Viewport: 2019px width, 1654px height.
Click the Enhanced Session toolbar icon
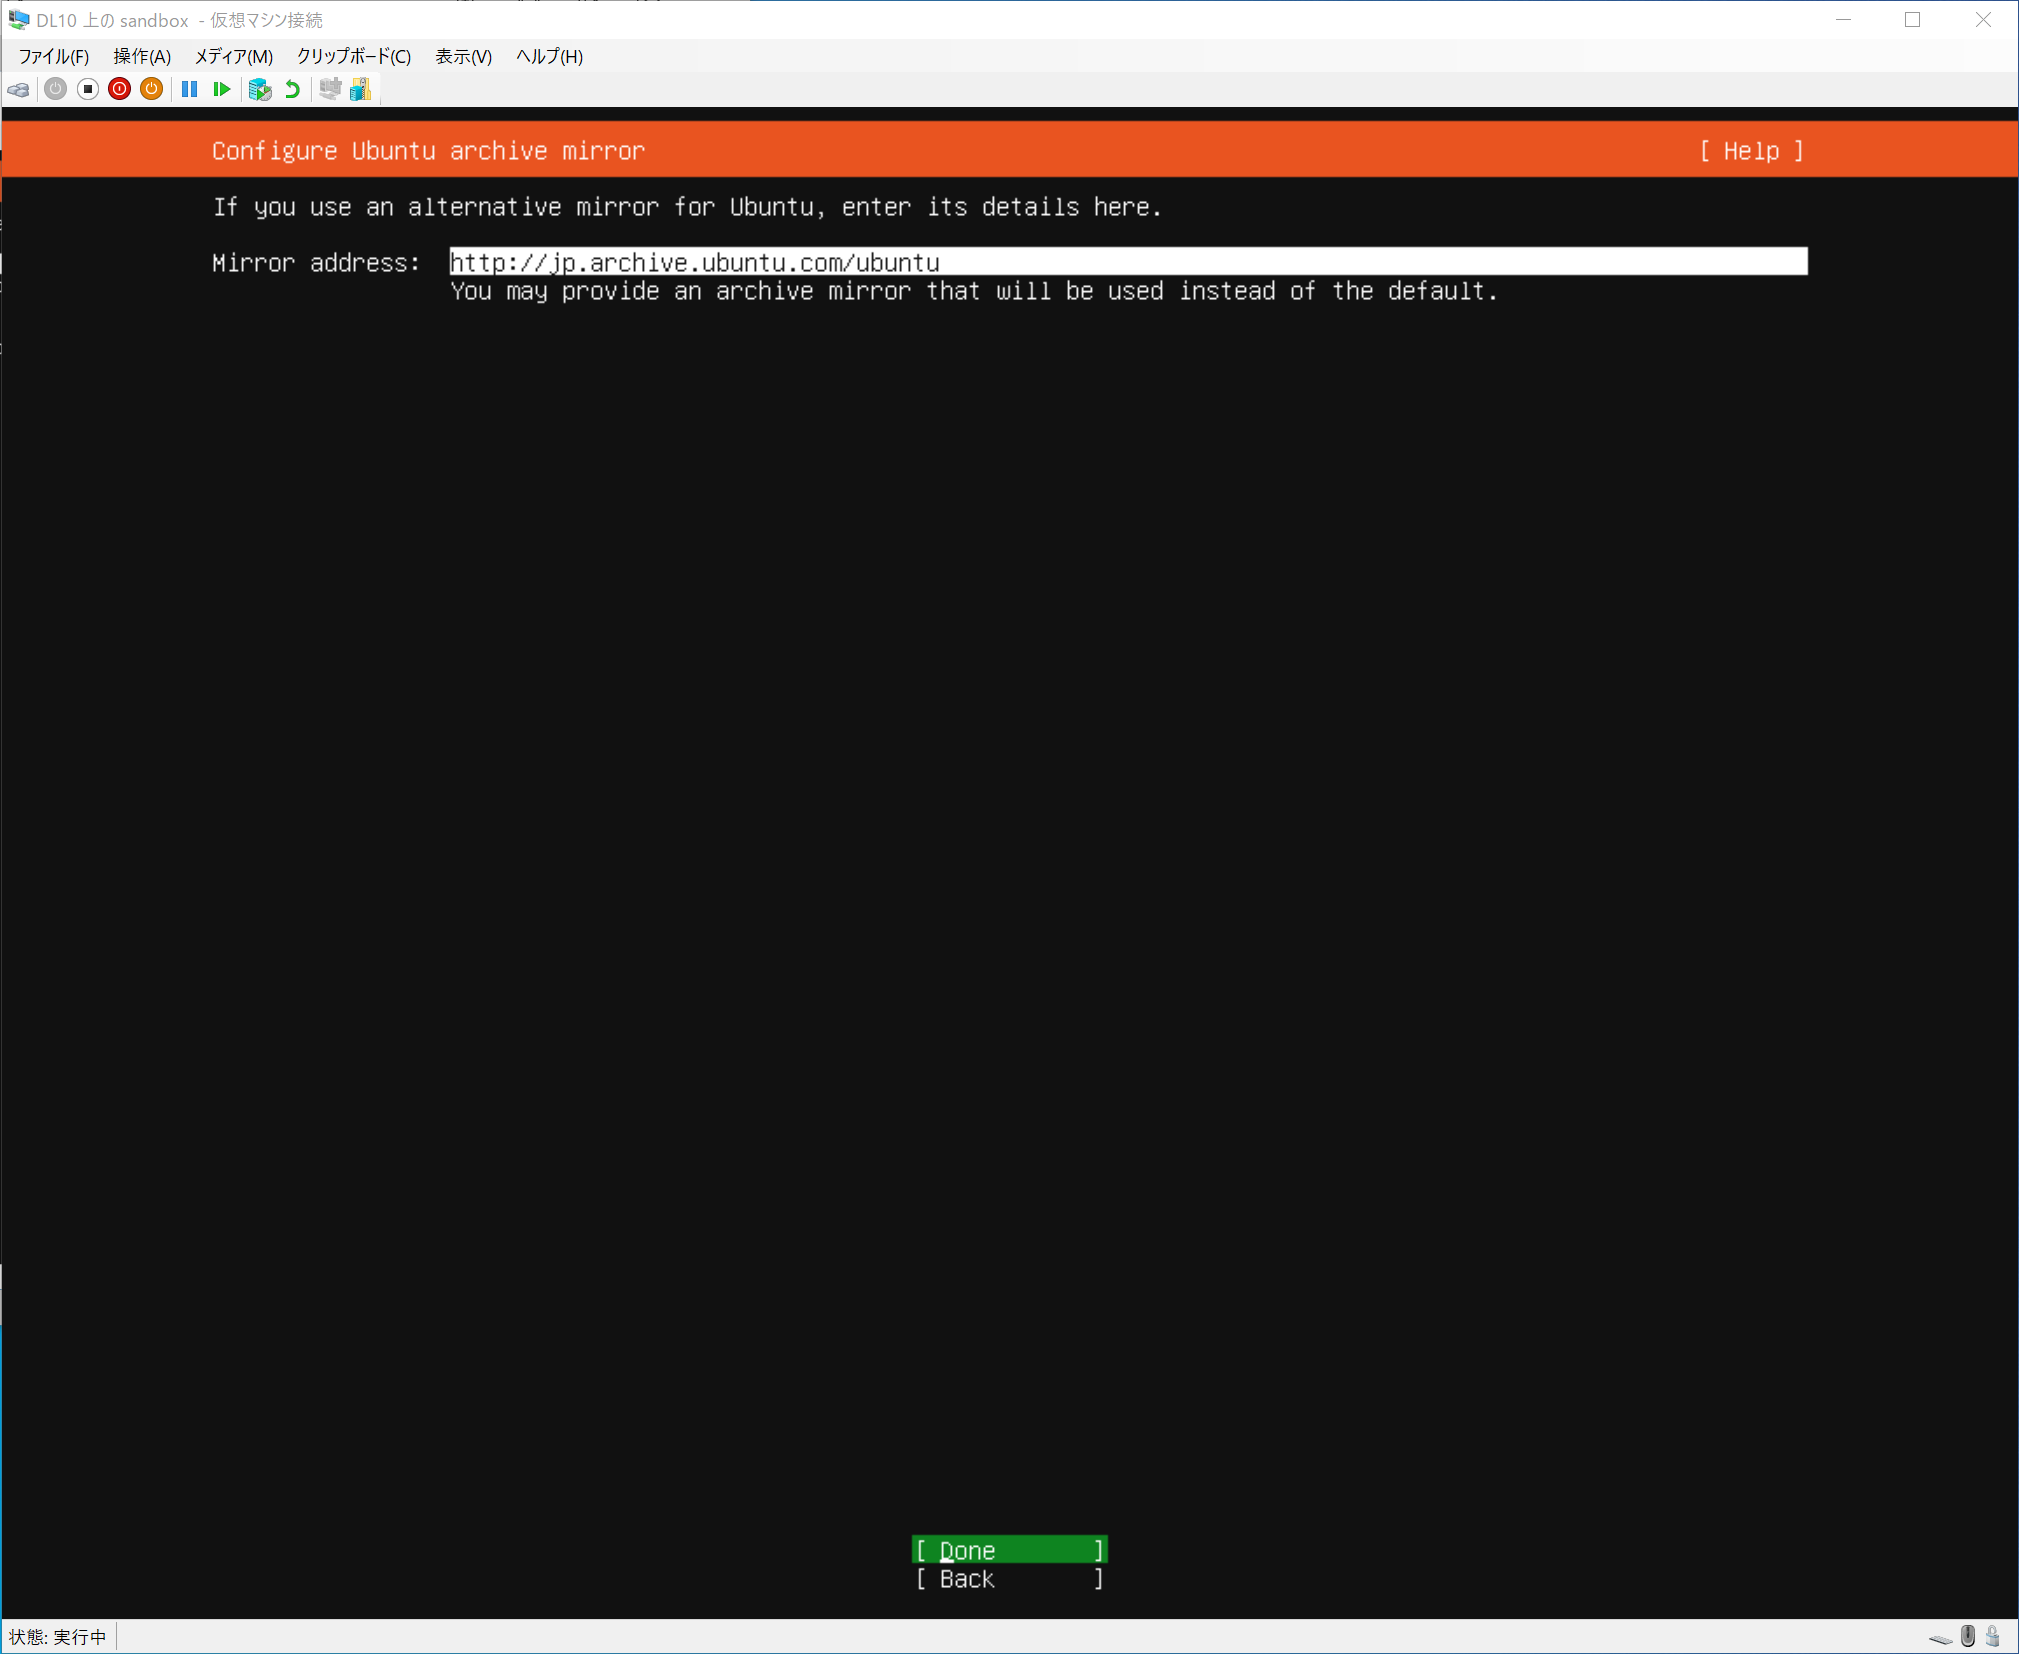pos(330,90)
